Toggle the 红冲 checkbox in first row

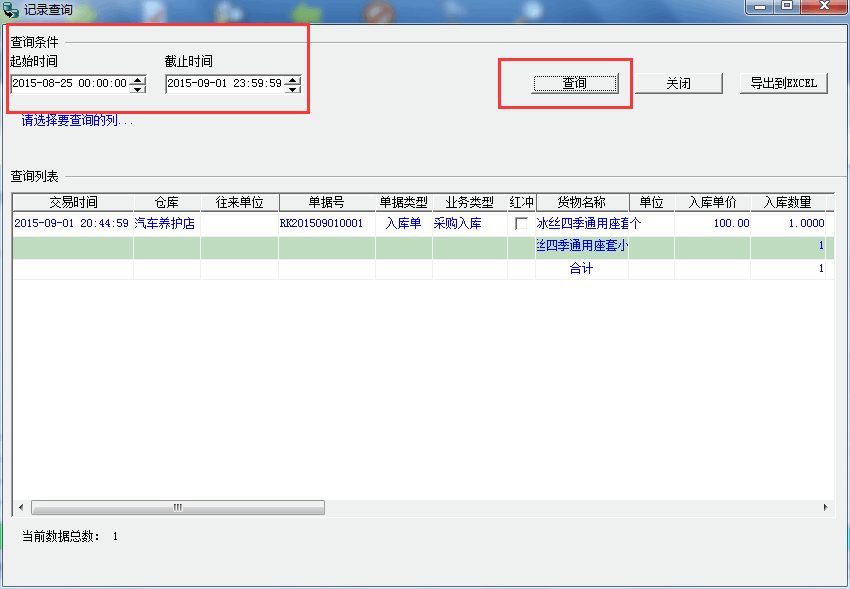(521, 223)
